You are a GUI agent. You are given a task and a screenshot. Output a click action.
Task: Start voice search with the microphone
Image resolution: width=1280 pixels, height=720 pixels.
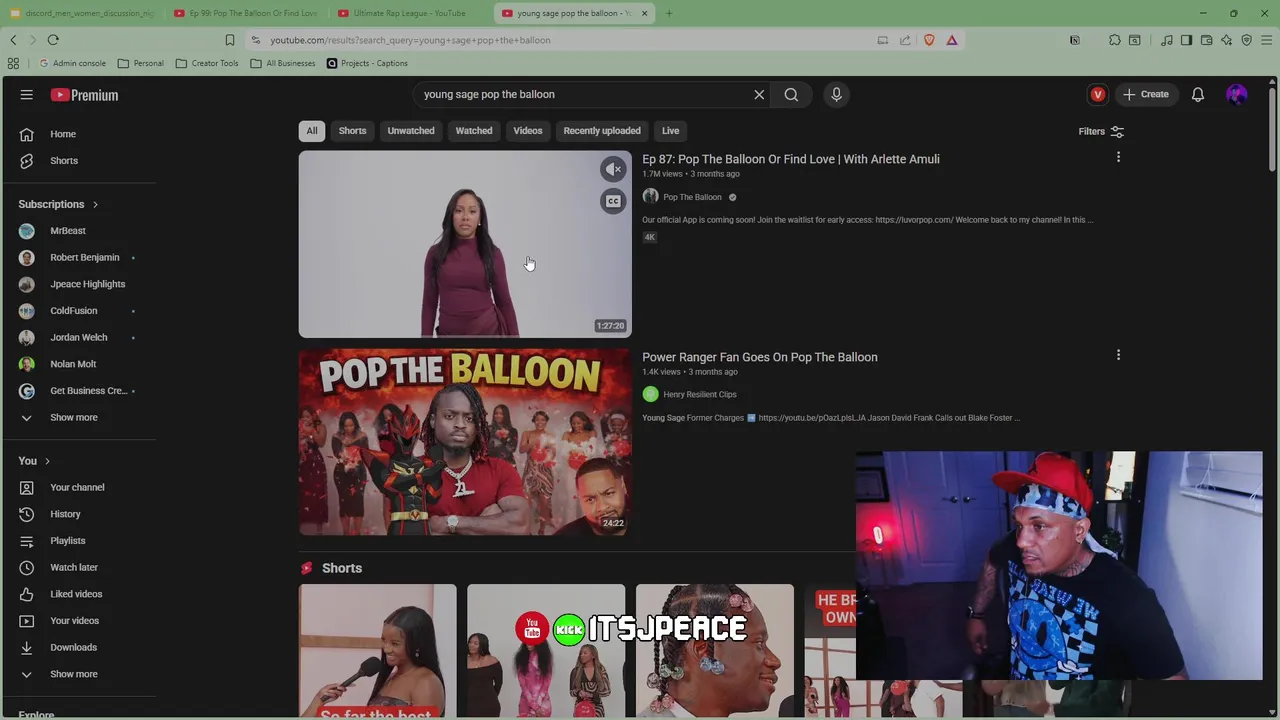837,94
